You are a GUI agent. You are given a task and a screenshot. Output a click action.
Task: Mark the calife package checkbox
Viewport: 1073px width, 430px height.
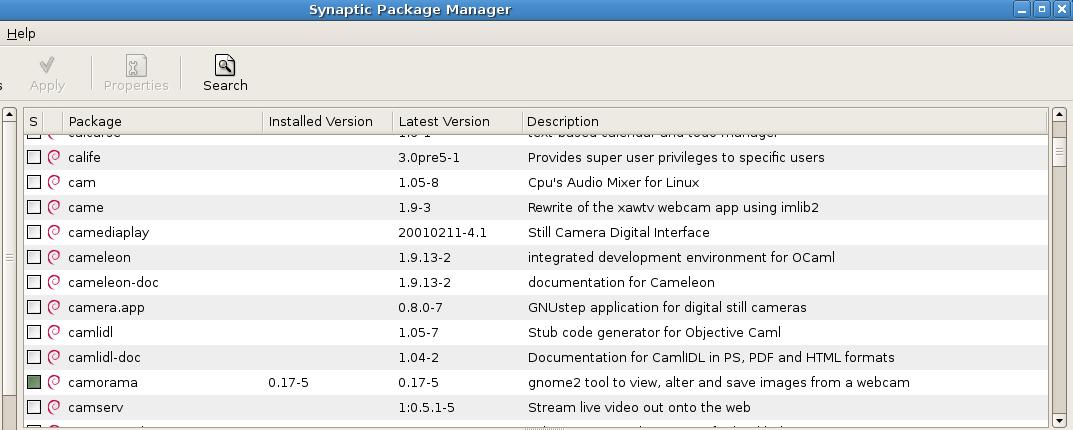tap(34, 157)
